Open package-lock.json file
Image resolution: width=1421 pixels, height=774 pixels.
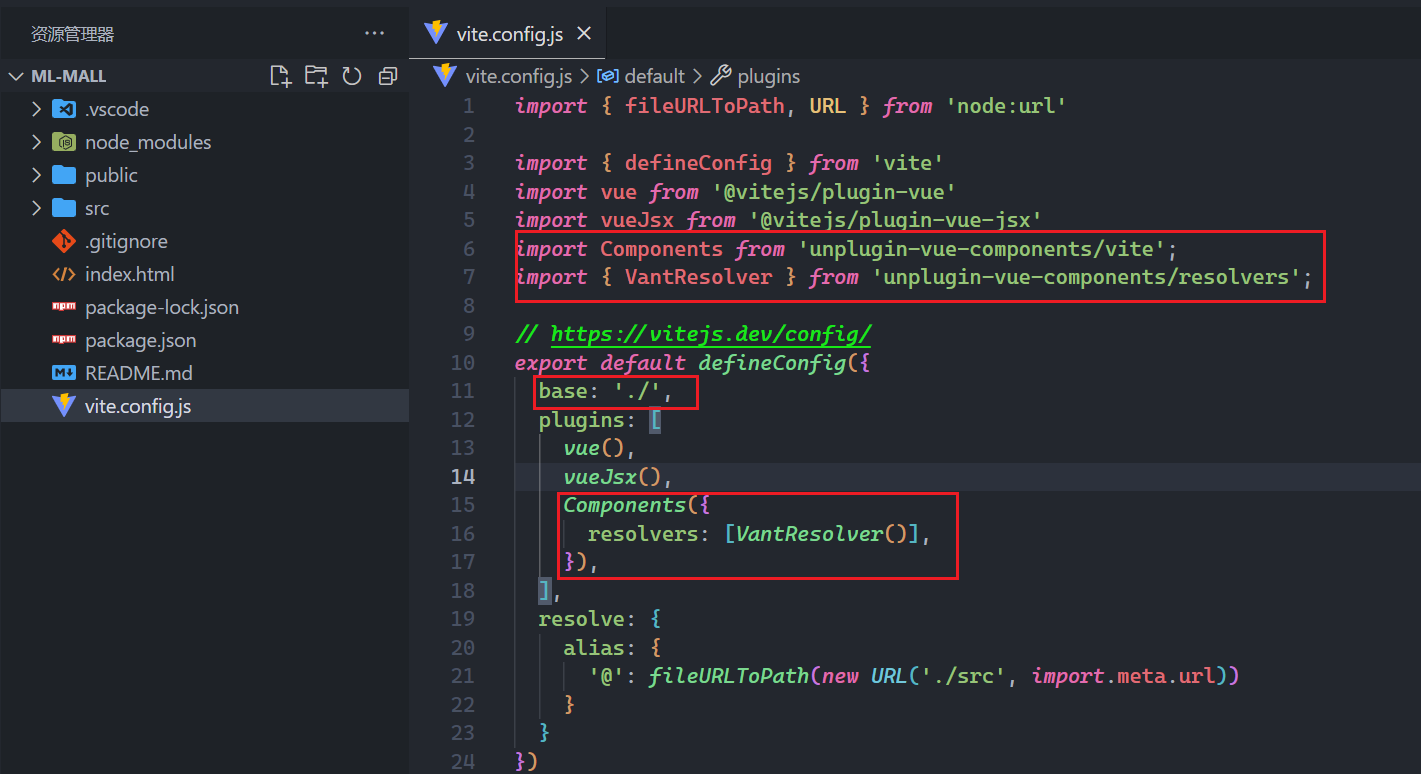coord(204,307)
